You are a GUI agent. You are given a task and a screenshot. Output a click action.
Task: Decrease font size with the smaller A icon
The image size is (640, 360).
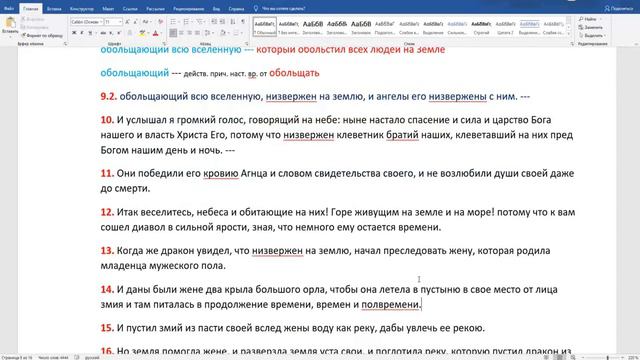click(135, 22)
